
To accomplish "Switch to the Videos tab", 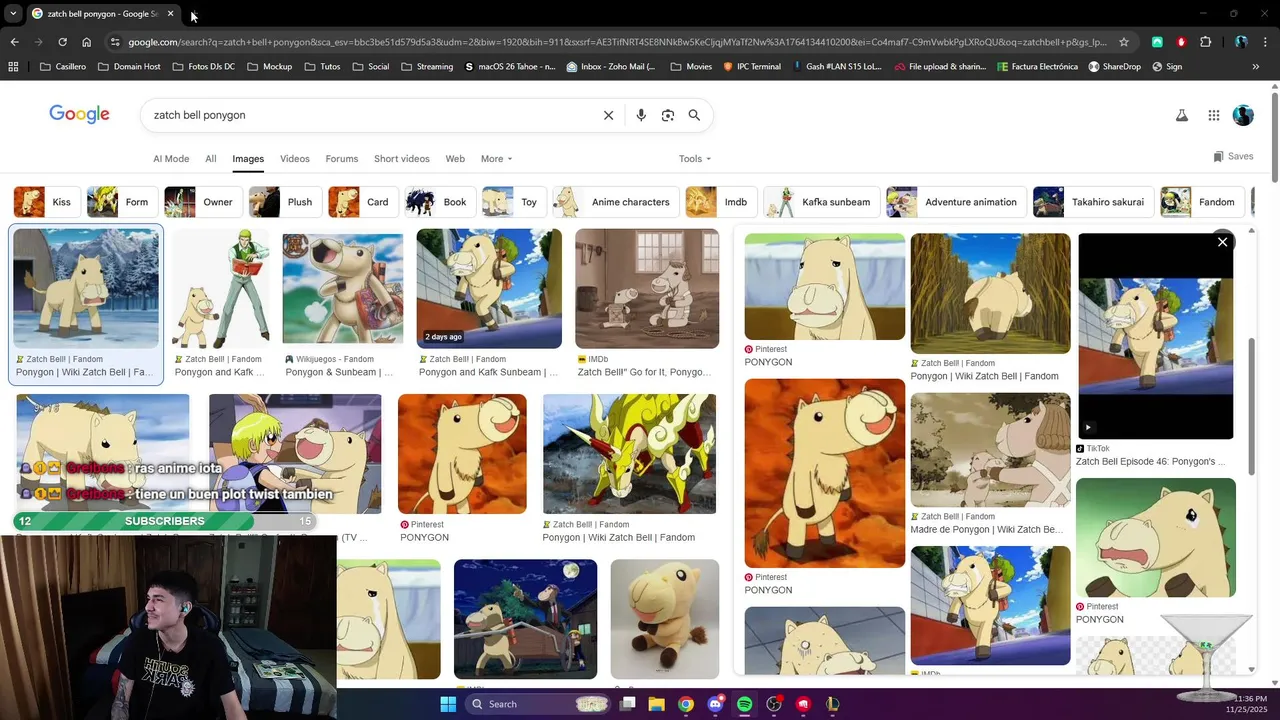I will (x=295, y=159).
